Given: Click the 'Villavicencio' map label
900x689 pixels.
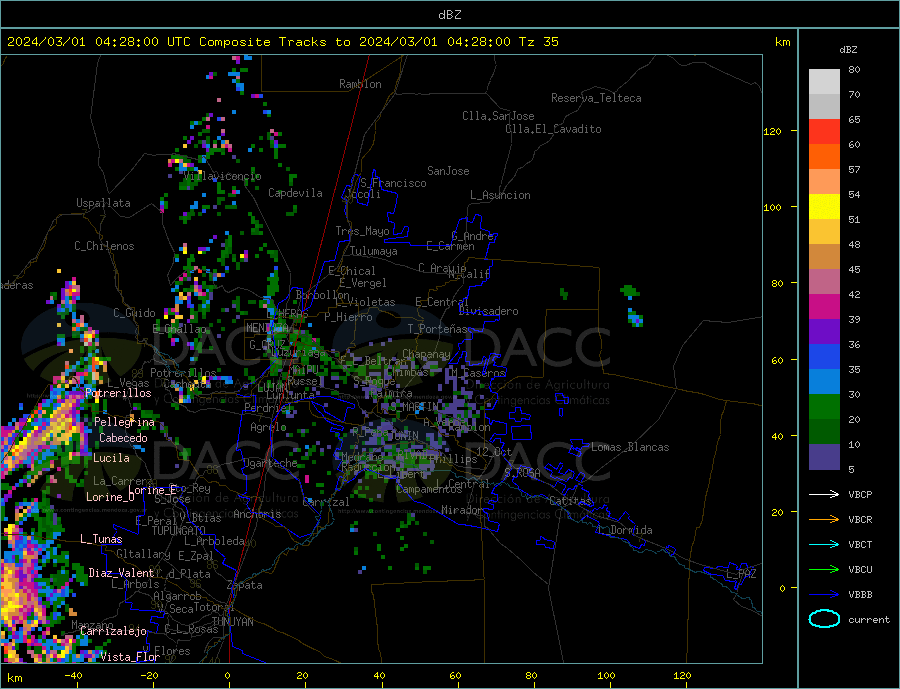Looking at the screenshot, I should [x=222, y=176].
